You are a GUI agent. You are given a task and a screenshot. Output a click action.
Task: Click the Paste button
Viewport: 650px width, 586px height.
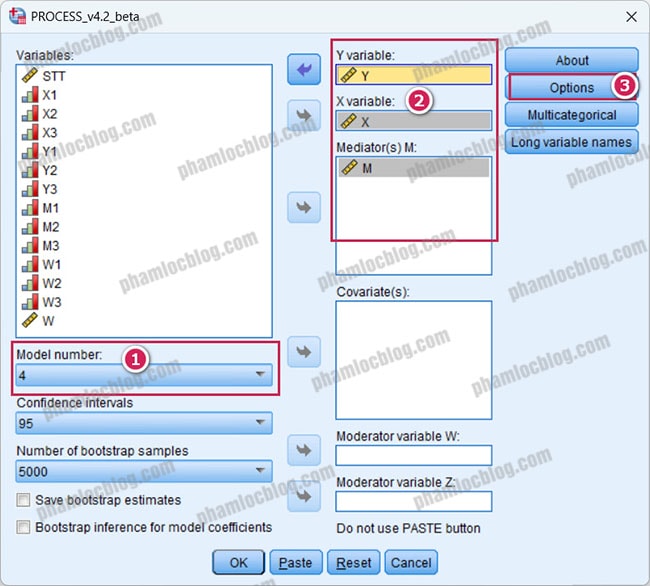(x=296, y=562)
